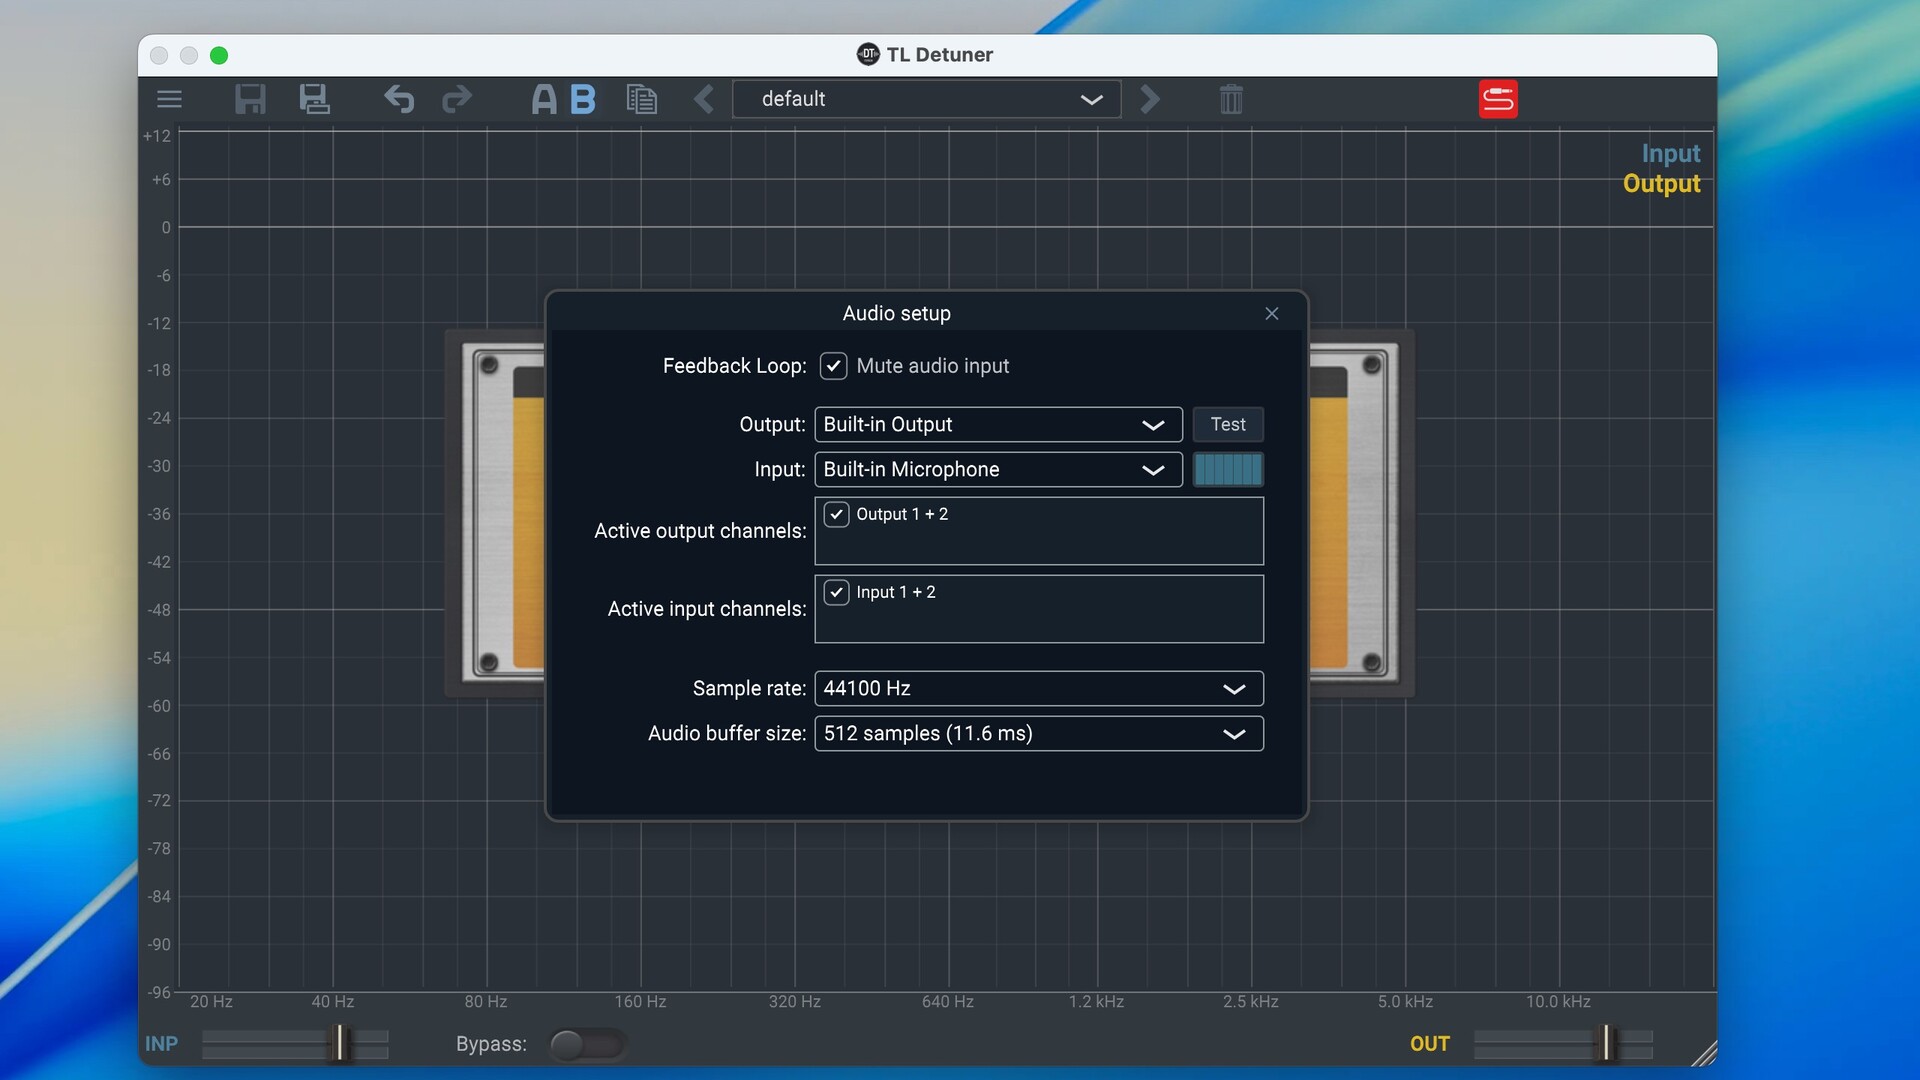Open the Audio buffer size dropdown
This screenshot has width=1920, height=1080.
click(x=1039, y=733)
